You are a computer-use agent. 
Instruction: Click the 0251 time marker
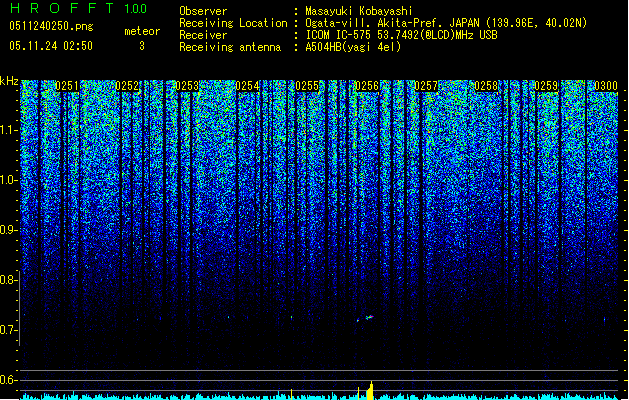click(67, 86)
